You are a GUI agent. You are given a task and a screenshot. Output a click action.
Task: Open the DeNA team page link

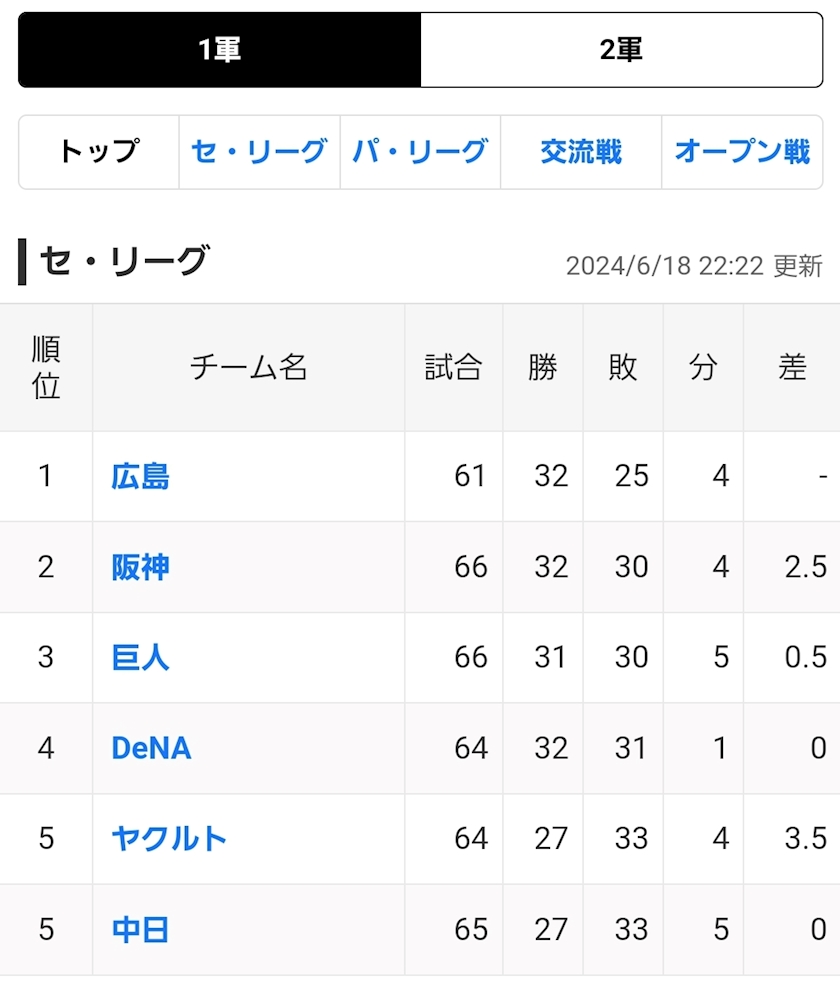[151, 748]
